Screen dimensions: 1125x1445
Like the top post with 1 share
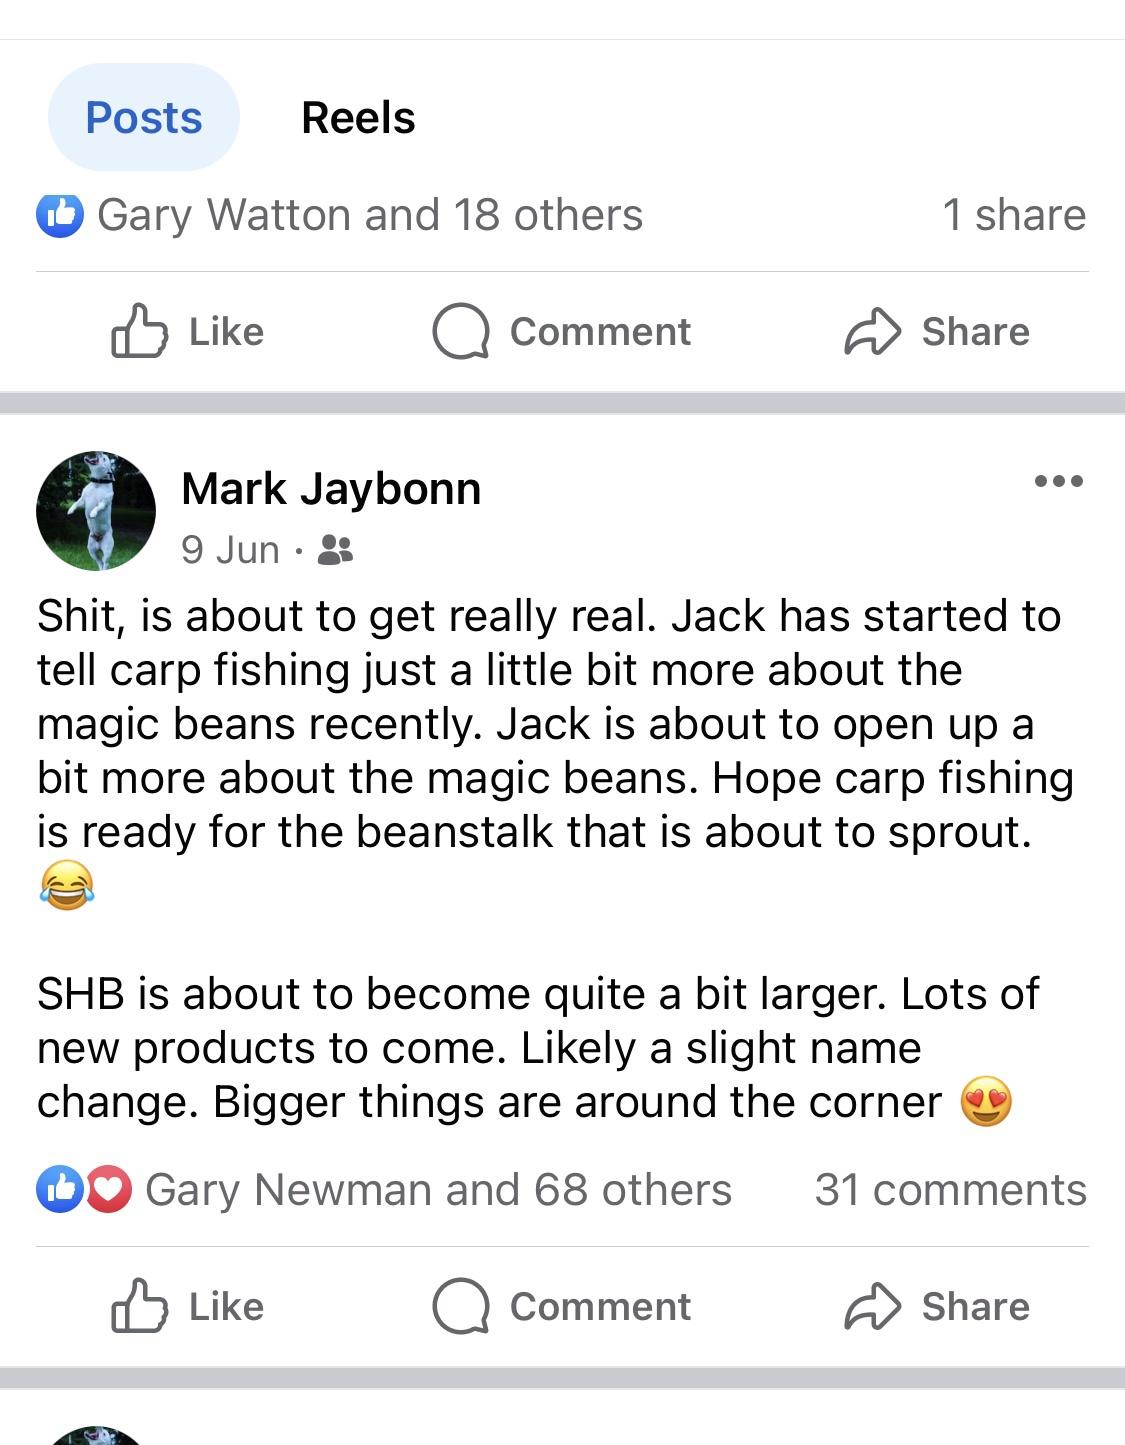pos(188,332)
